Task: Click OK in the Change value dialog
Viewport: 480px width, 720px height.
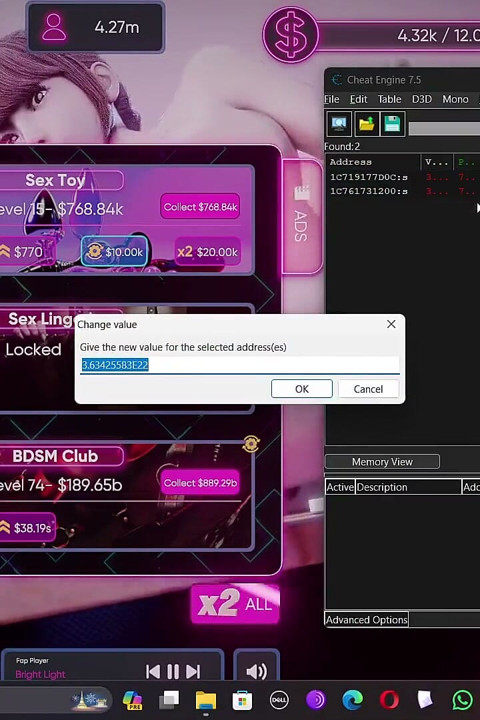Action: pos(302,389)
